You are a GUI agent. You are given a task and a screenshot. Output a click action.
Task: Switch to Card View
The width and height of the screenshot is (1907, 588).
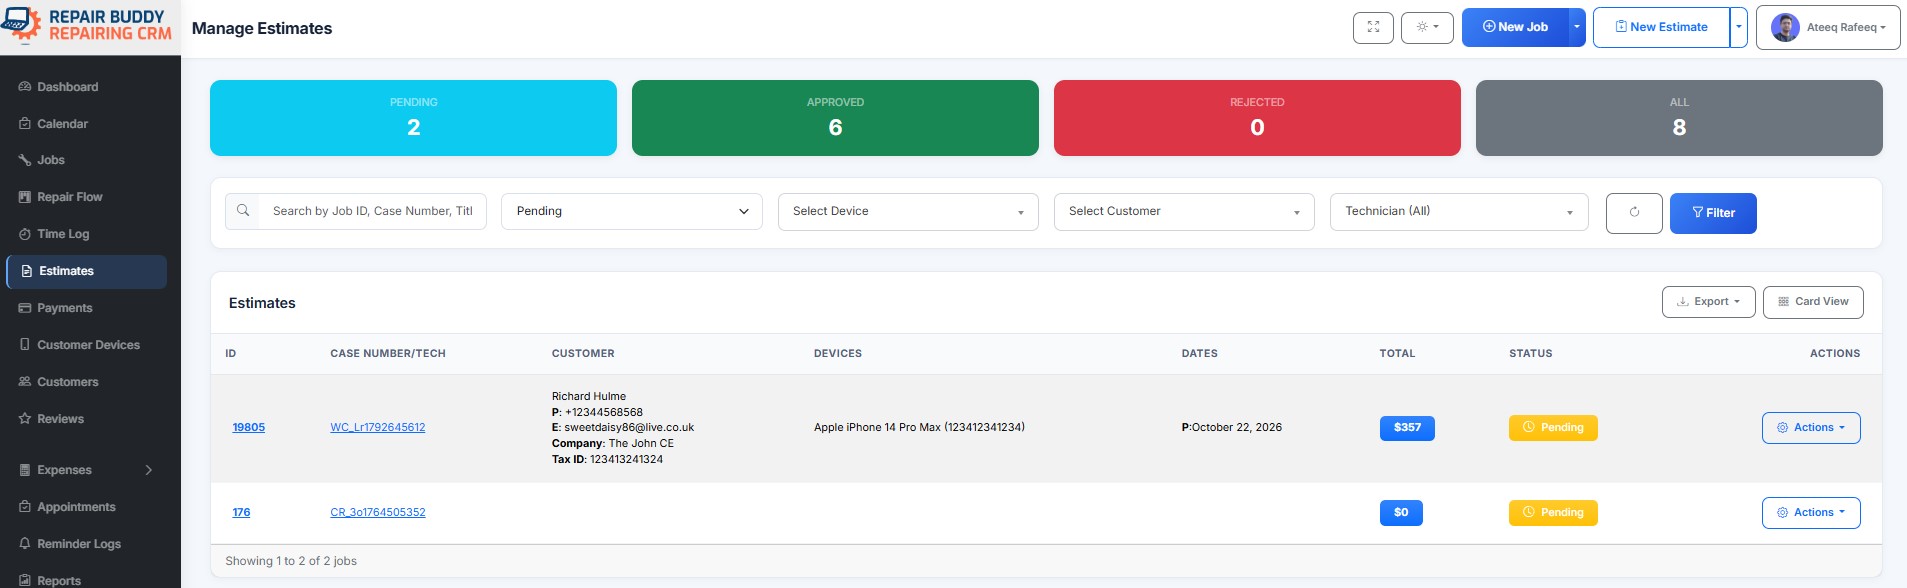click(1813, 302)
